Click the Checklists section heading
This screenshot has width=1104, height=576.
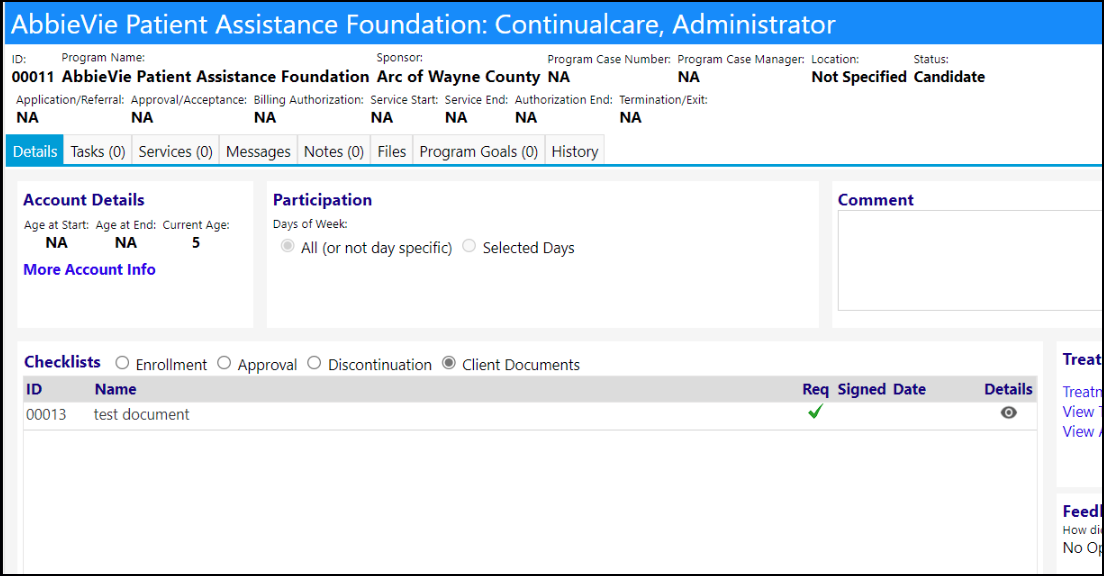coord(62,362)
